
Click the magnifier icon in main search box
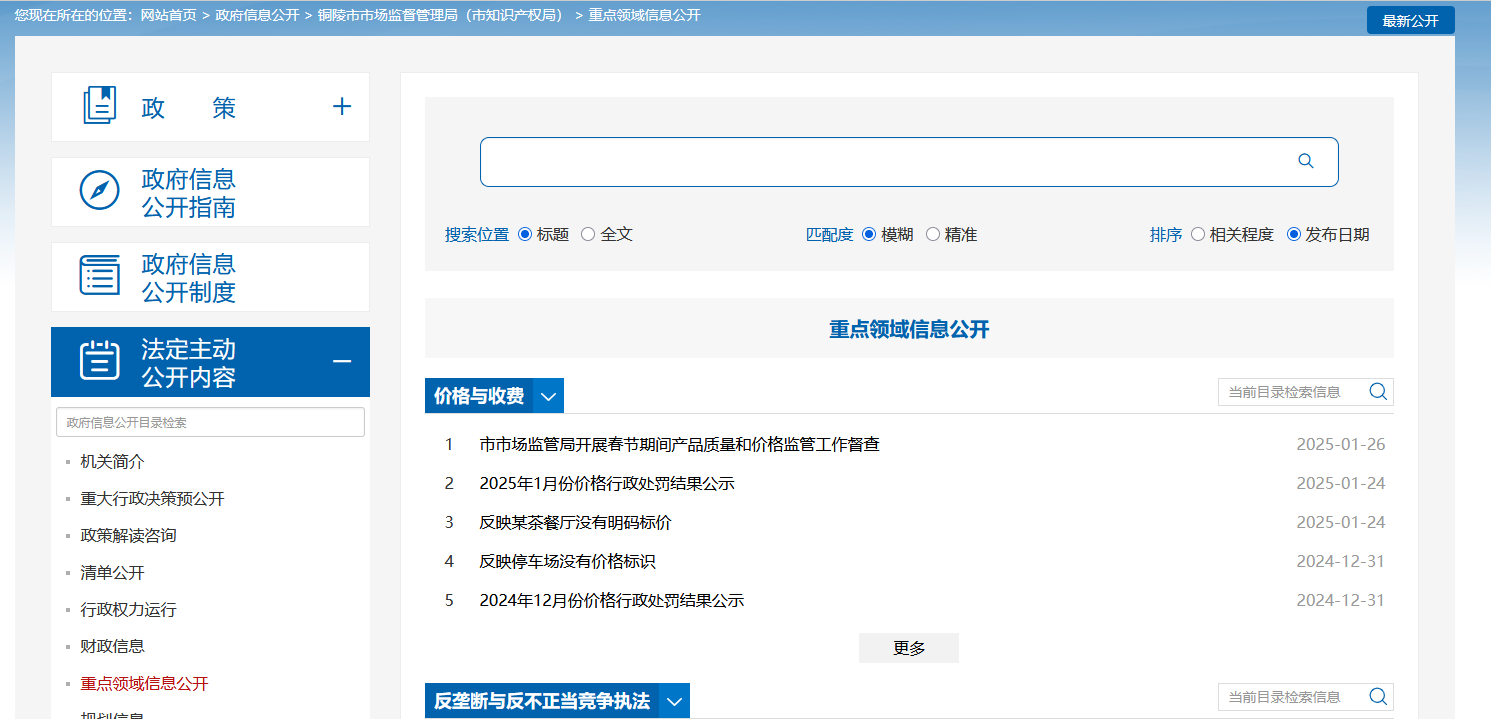pos(1305,161)
